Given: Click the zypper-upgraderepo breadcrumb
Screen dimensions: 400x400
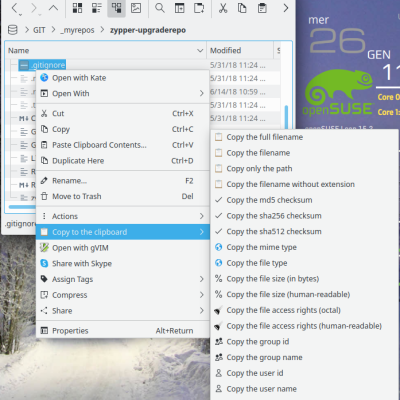Looking at the screenshot, I should pos(148,30).
